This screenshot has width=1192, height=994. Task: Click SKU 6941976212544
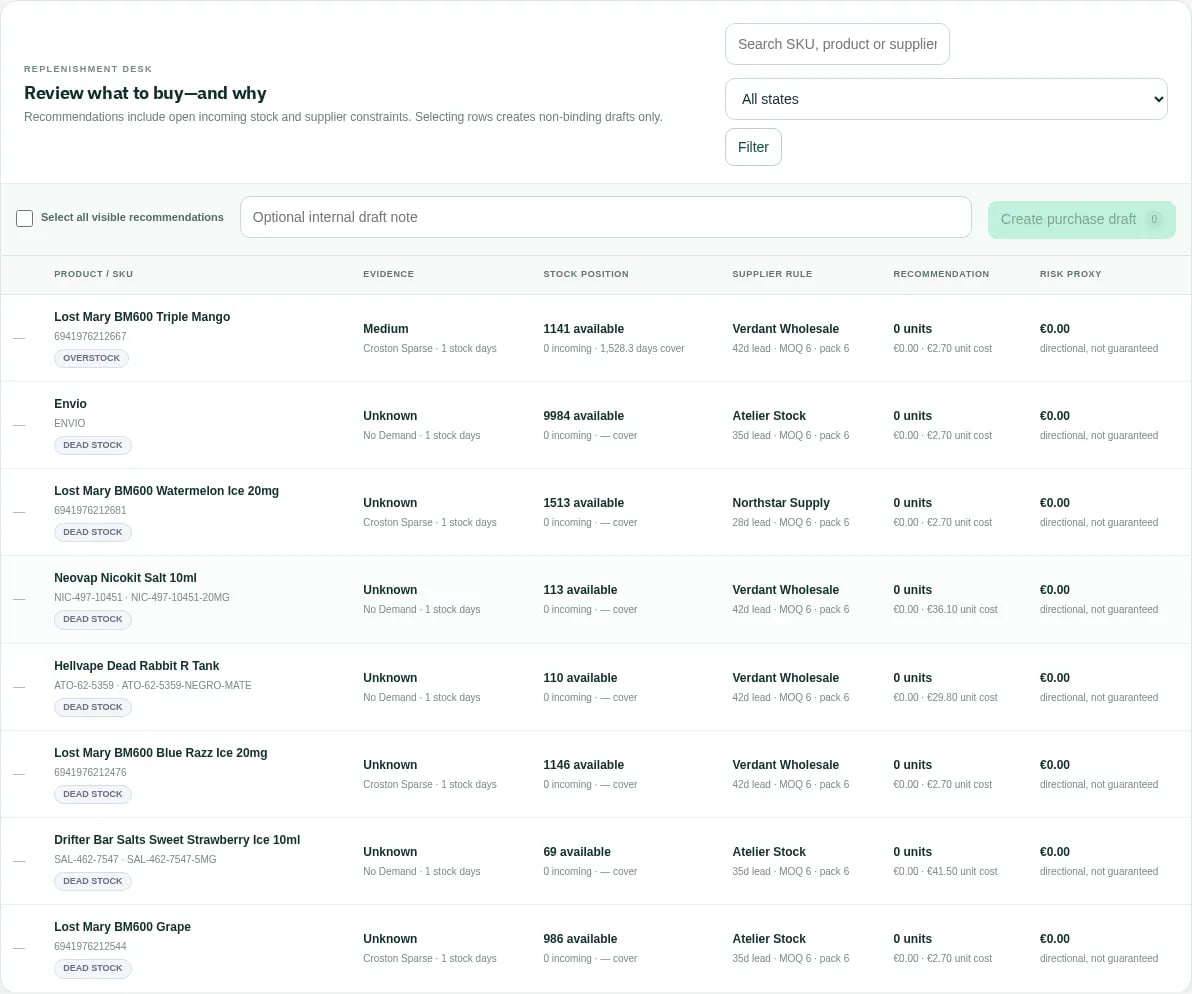click(x=90, y=947)
